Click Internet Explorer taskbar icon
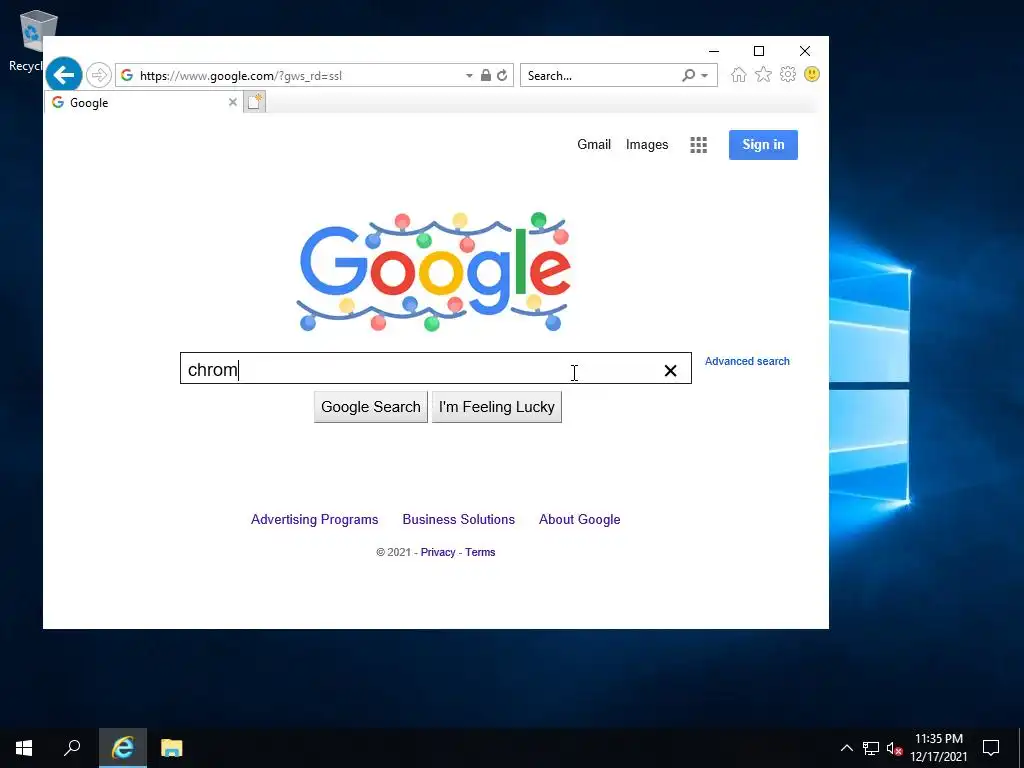The image size is (1024, 768). 123,748
